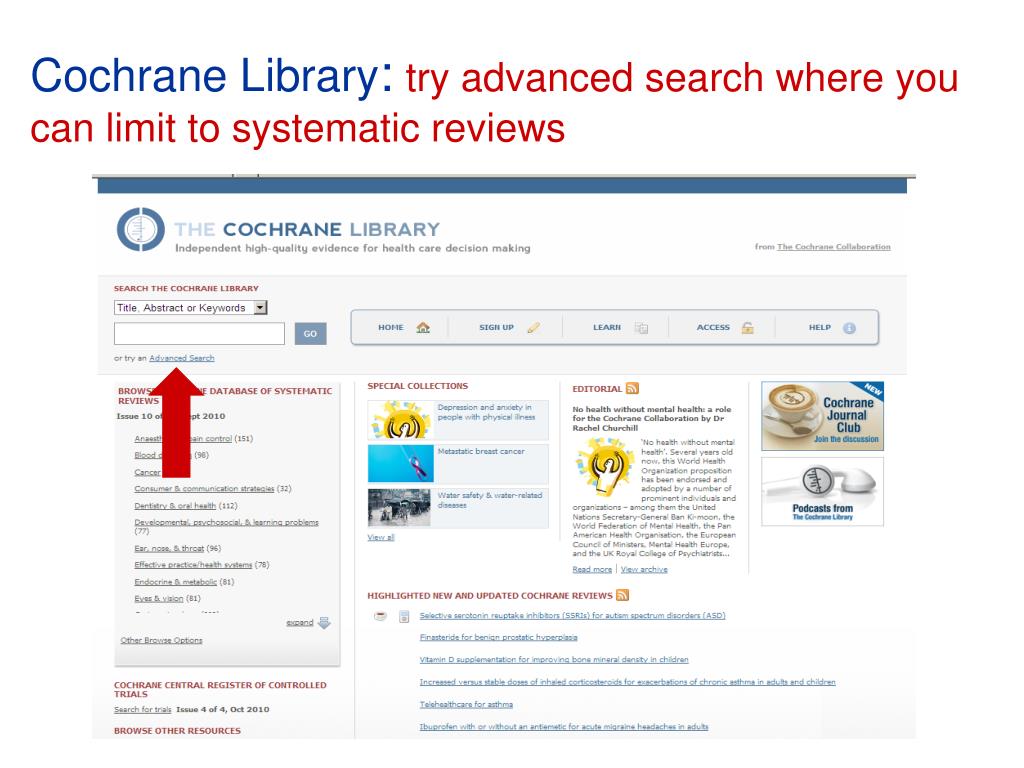The height and width of the screenshot is (768, 1024).
Task: Open Finasteride for benign prostatic hyperplasia review
Action: click(x=499, y=637)
